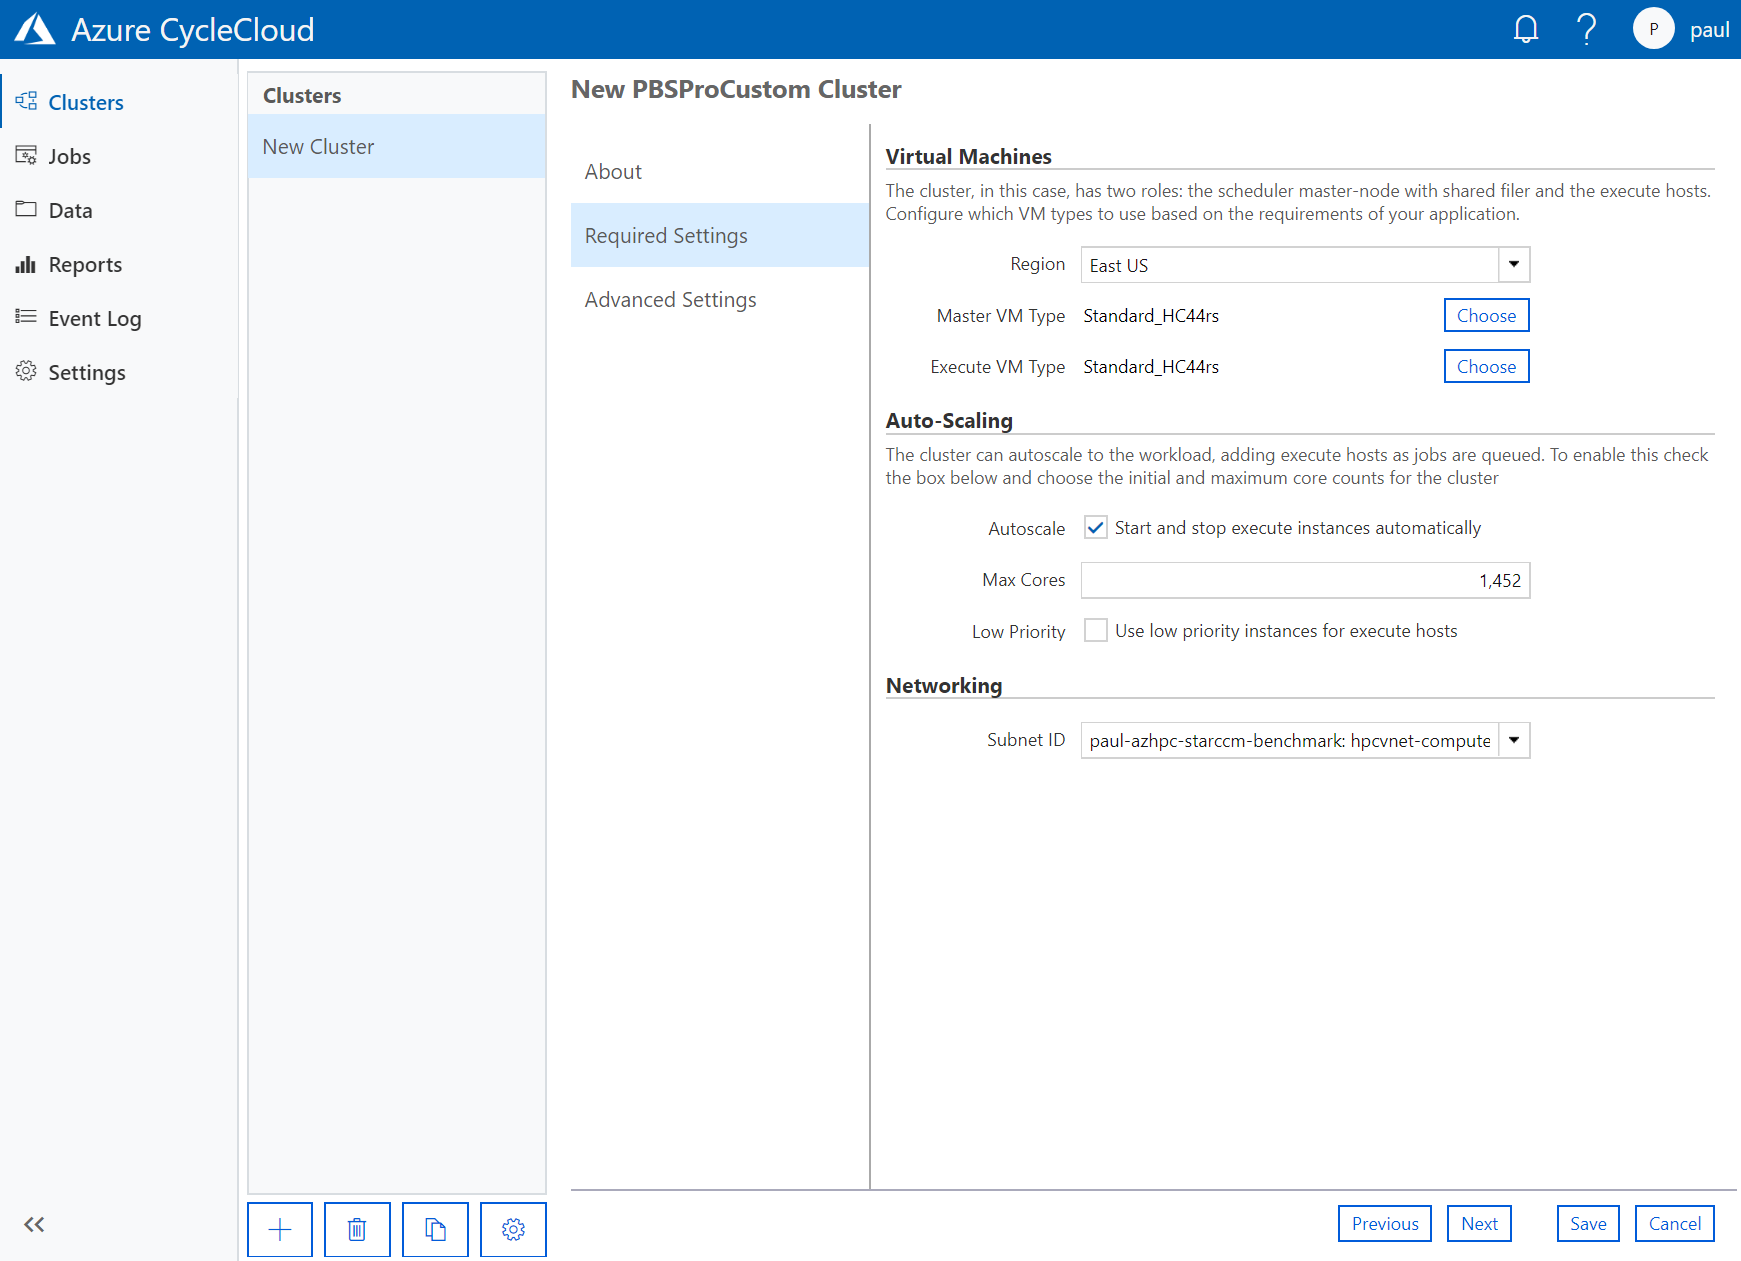Click the Settings gear icon in sidebar
The image size is (1741, 1261).
pos(26,371)
